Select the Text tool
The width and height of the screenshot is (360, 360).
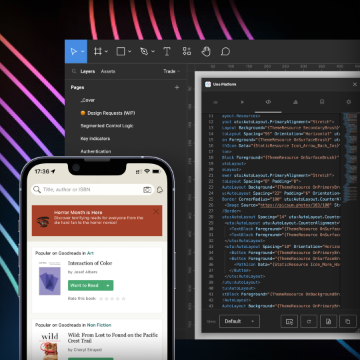(x=167, y=52)
